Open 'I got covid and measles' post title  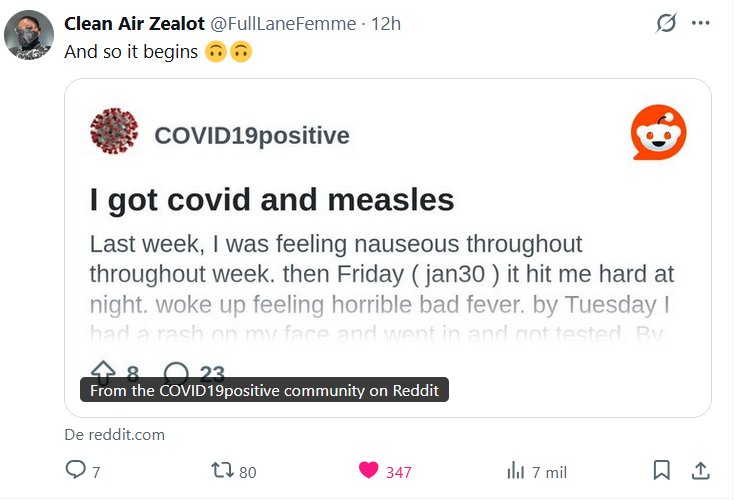(272, 199)
